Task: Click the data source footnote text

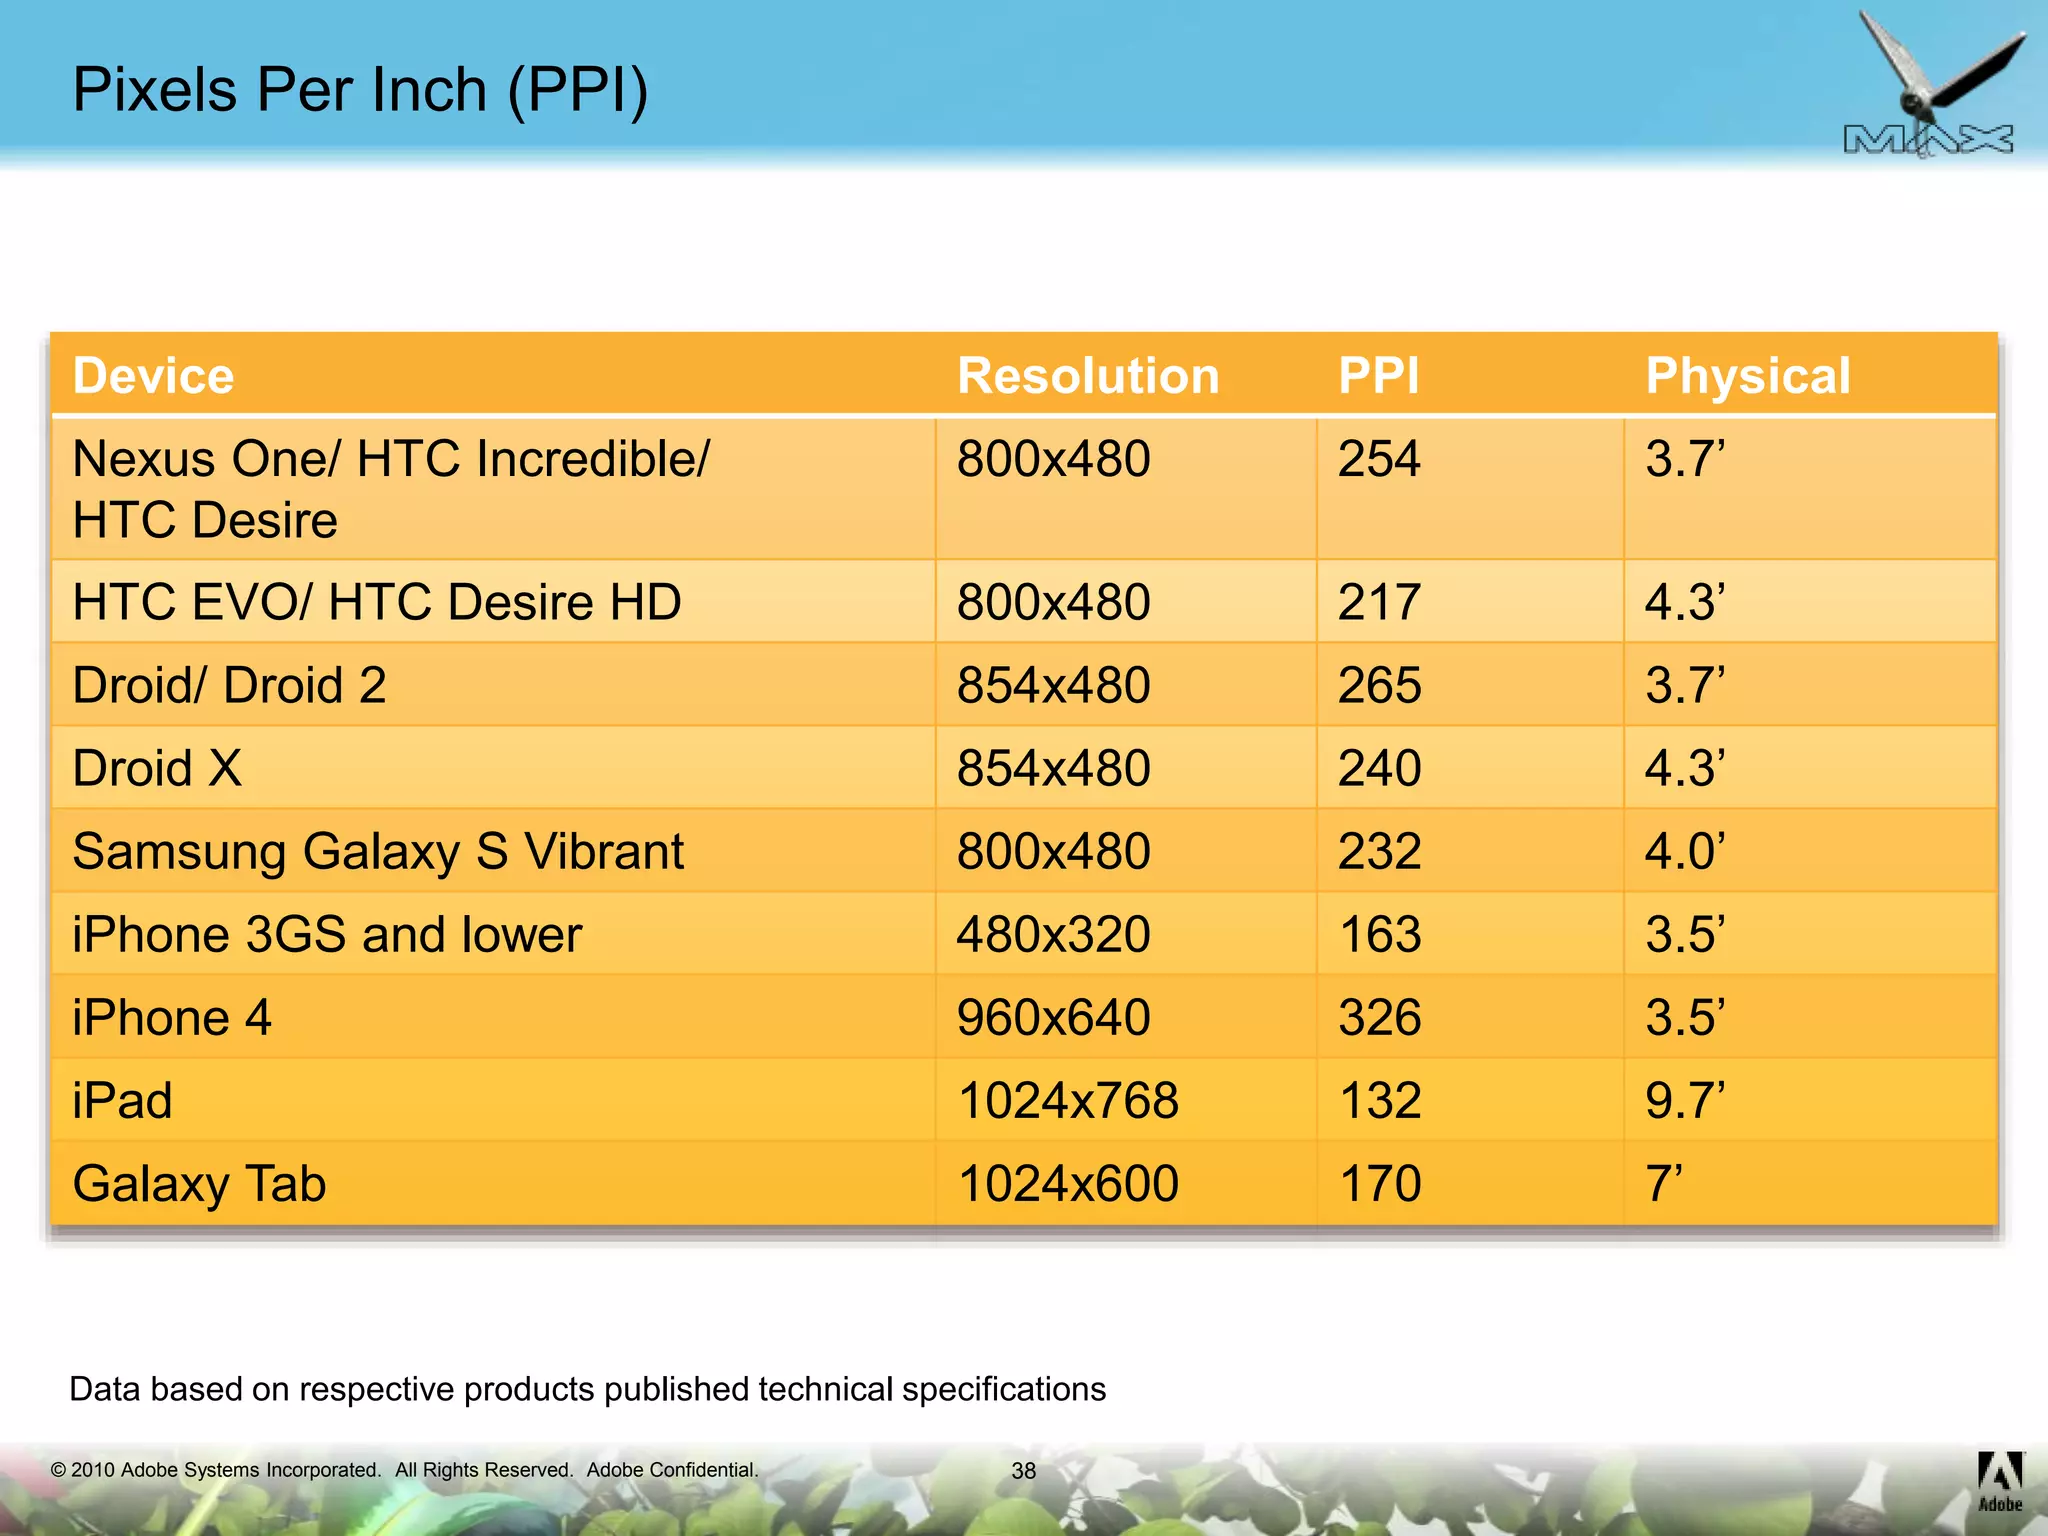Action: pyautogui.click(x=587, y=1389)
